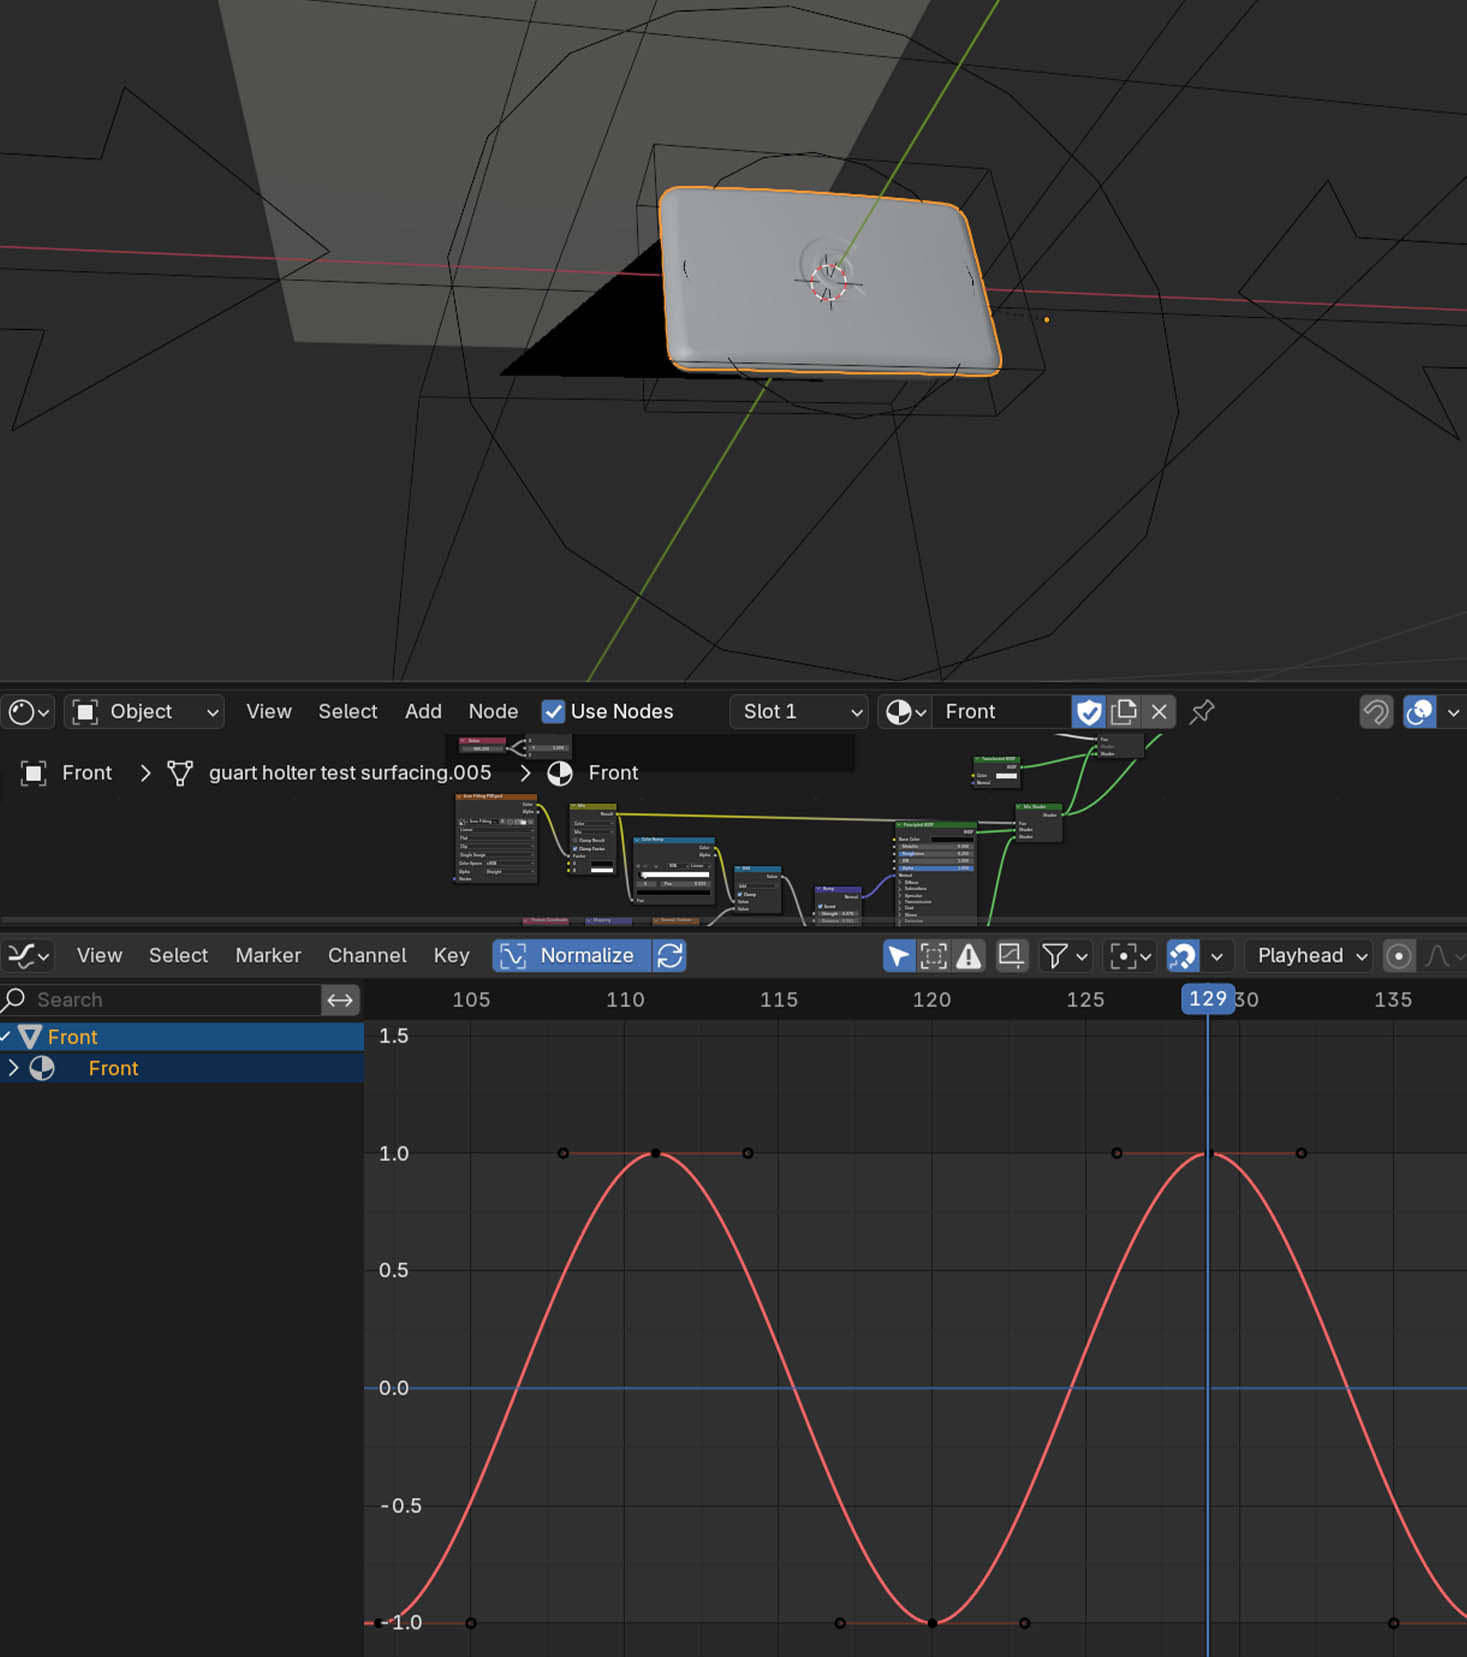Image resolution: width=1467 pixels, height=1657 pixels.
Task: Toggle node editor overlays button
Action: 1420,712
